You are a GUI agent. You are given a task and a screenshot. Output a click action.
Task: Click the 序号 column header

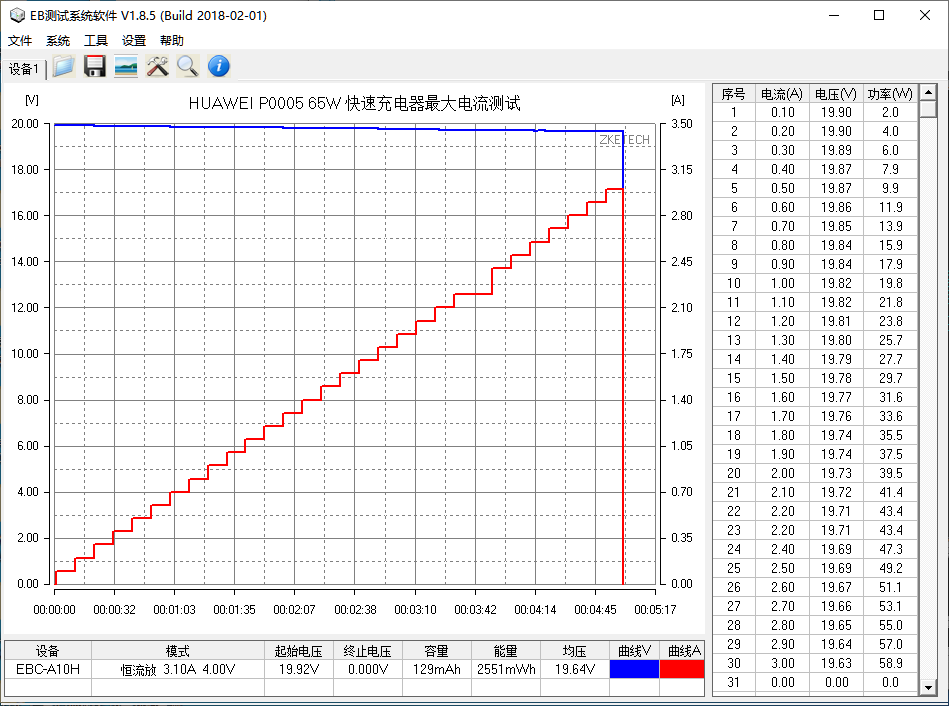733,94
